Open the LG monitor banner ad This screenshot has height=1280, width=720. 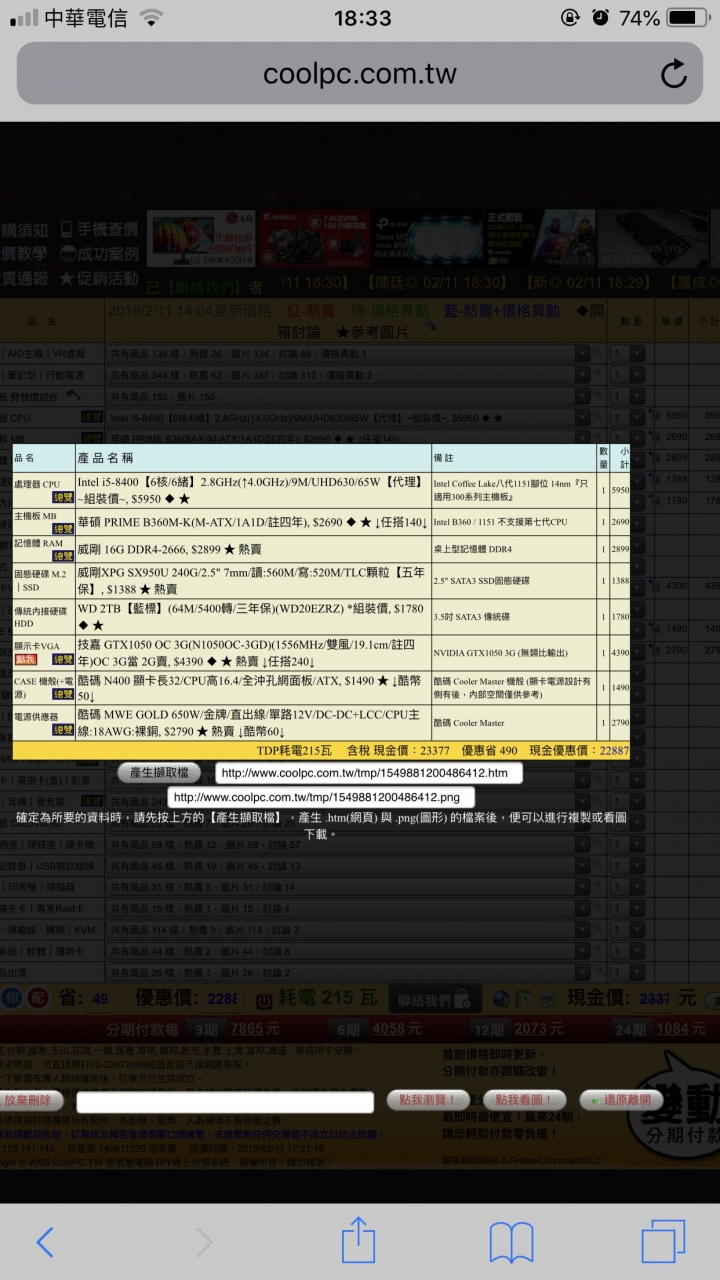click(x=200, y=237)
